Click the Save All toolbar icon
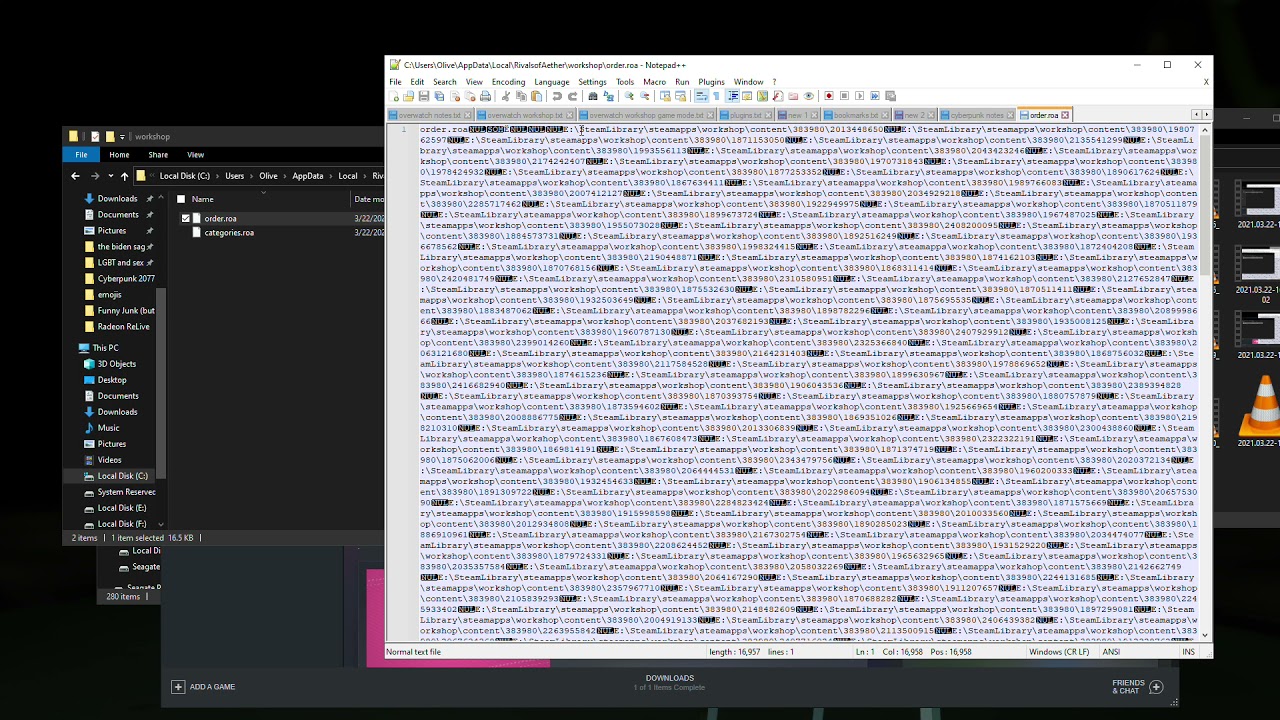This screenshot has height=720, width=1280. pyautogui.click(x=439, y=96)
